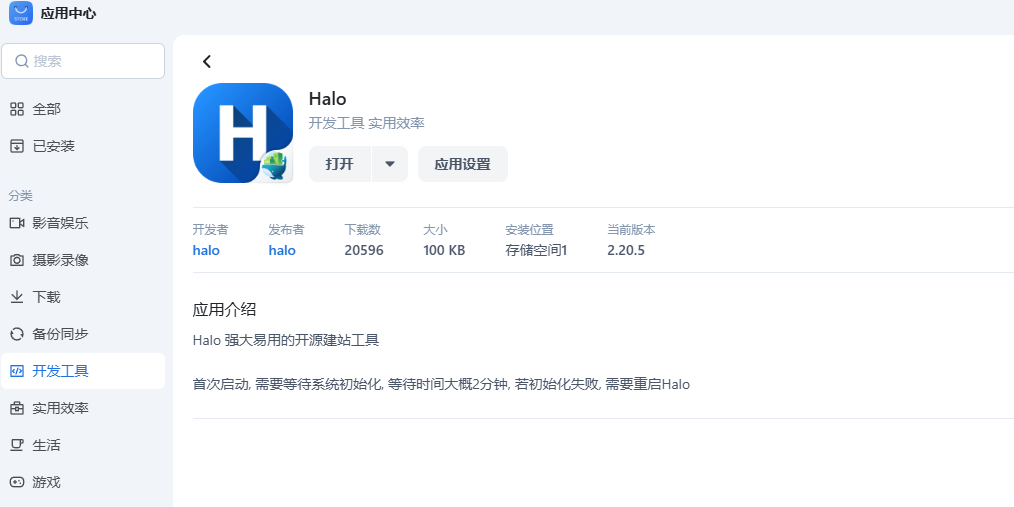Click the 已安装 download-box icon
The width and height of the screenshot is (1014, 507).
(17, 146)
